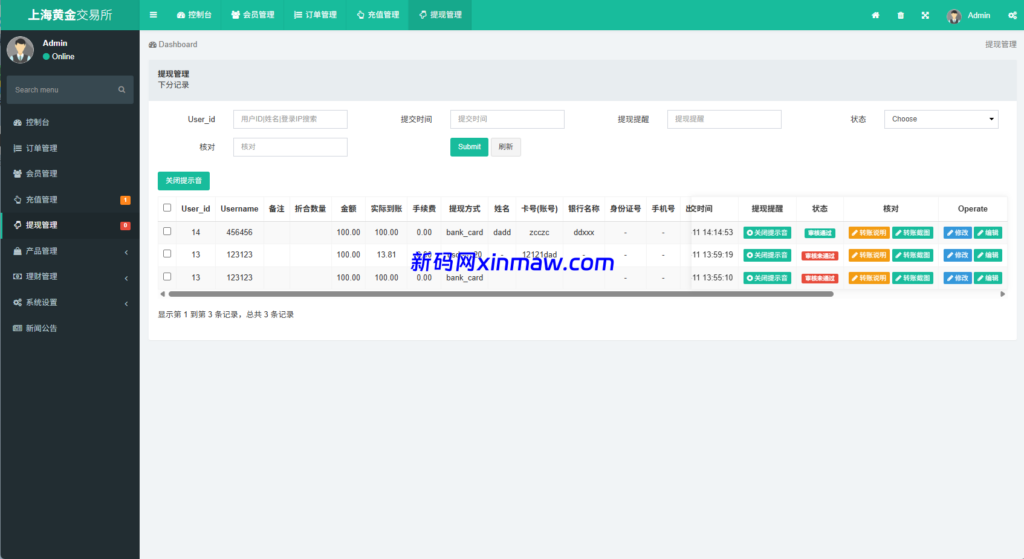Click the Search menu box in sidebar
This screenshot has width=1024, height=559.
pyautogui.click(x=70, y=90)
